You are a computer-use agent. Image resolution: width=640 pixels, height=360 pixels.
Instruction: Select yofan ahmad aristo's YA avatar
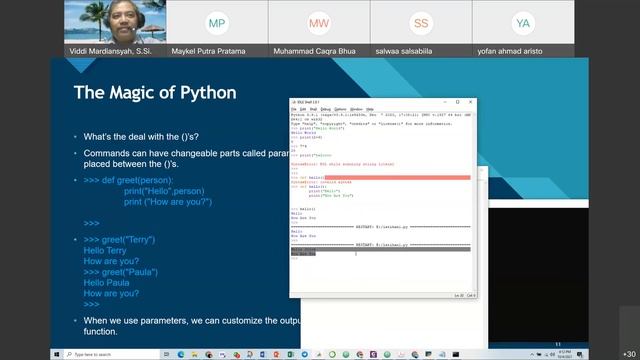[523, 23]
